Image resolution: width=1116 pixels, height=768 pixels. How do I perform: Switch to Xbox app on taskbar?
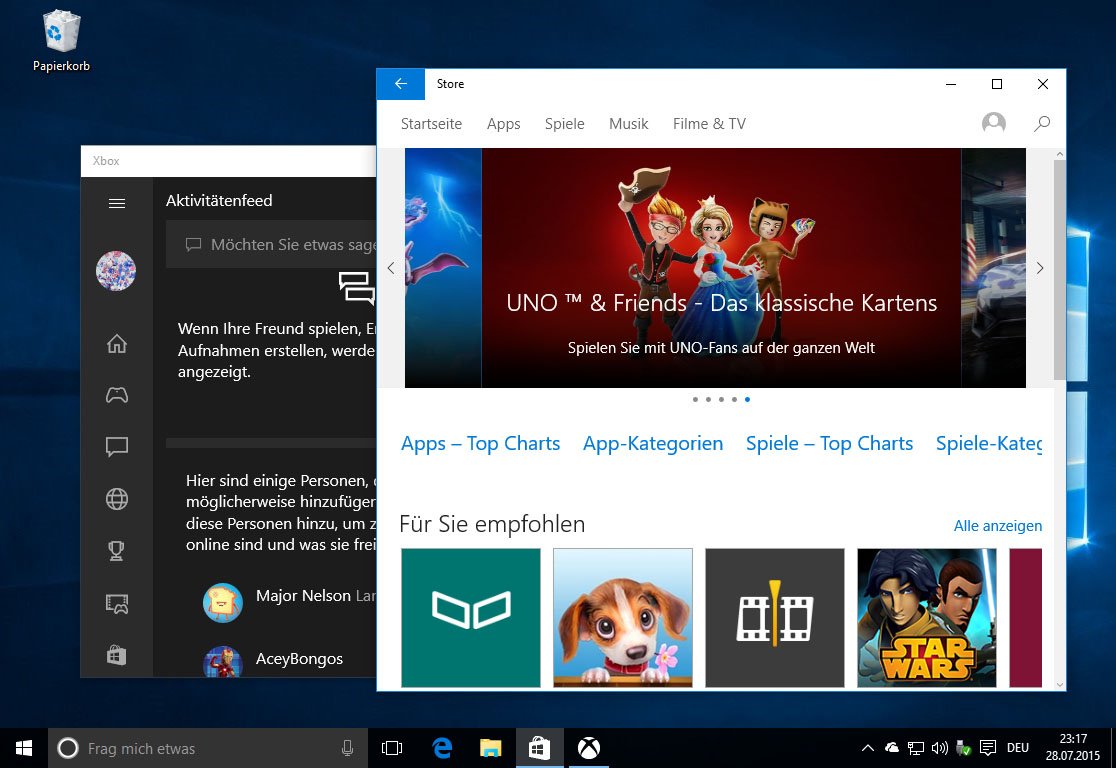point(589,748)
